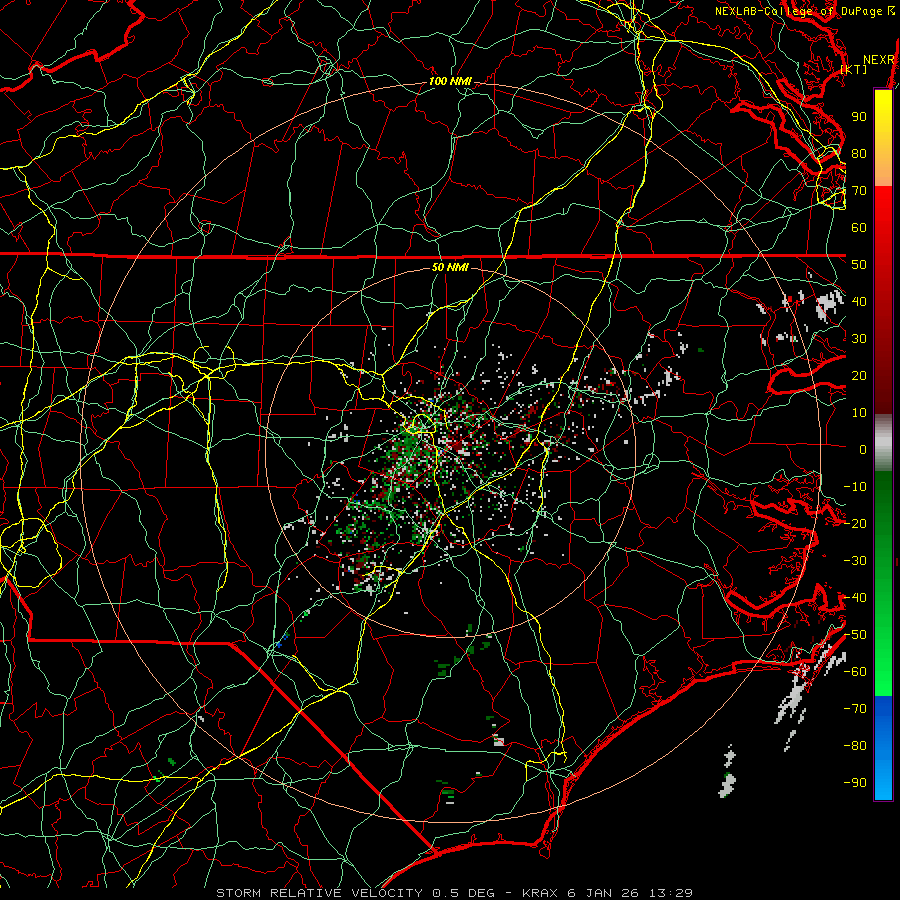
Task: Select the 90 value on velocity scale
Action: (x=859, y=117)
